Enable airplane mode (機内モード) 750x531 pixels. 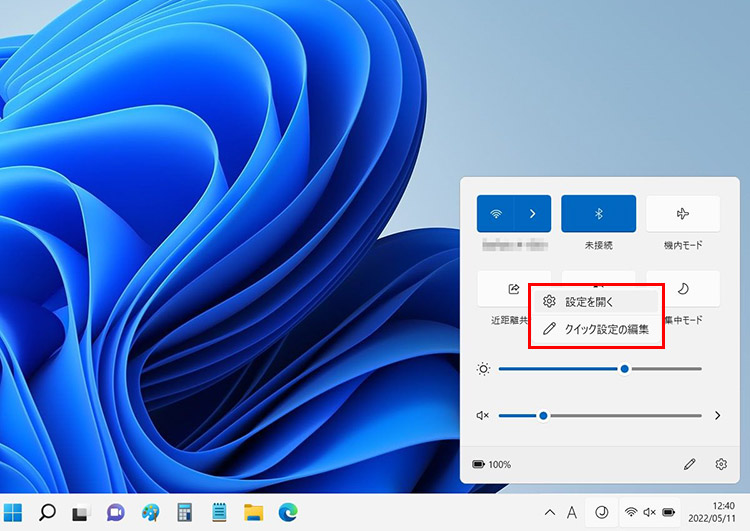(683, 214)
